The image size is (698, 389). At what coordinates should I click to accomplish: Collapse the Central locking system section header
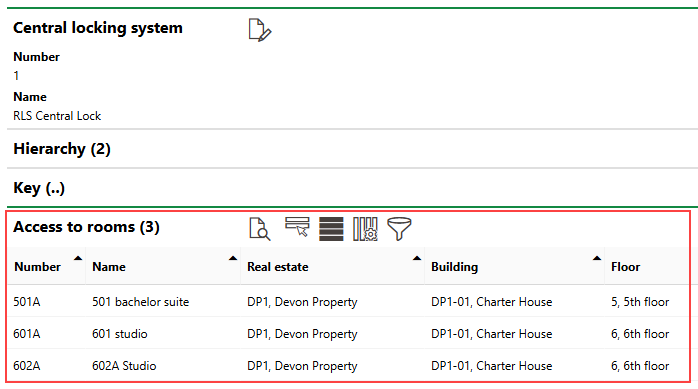pyautogui.click(x=98, y=28)
